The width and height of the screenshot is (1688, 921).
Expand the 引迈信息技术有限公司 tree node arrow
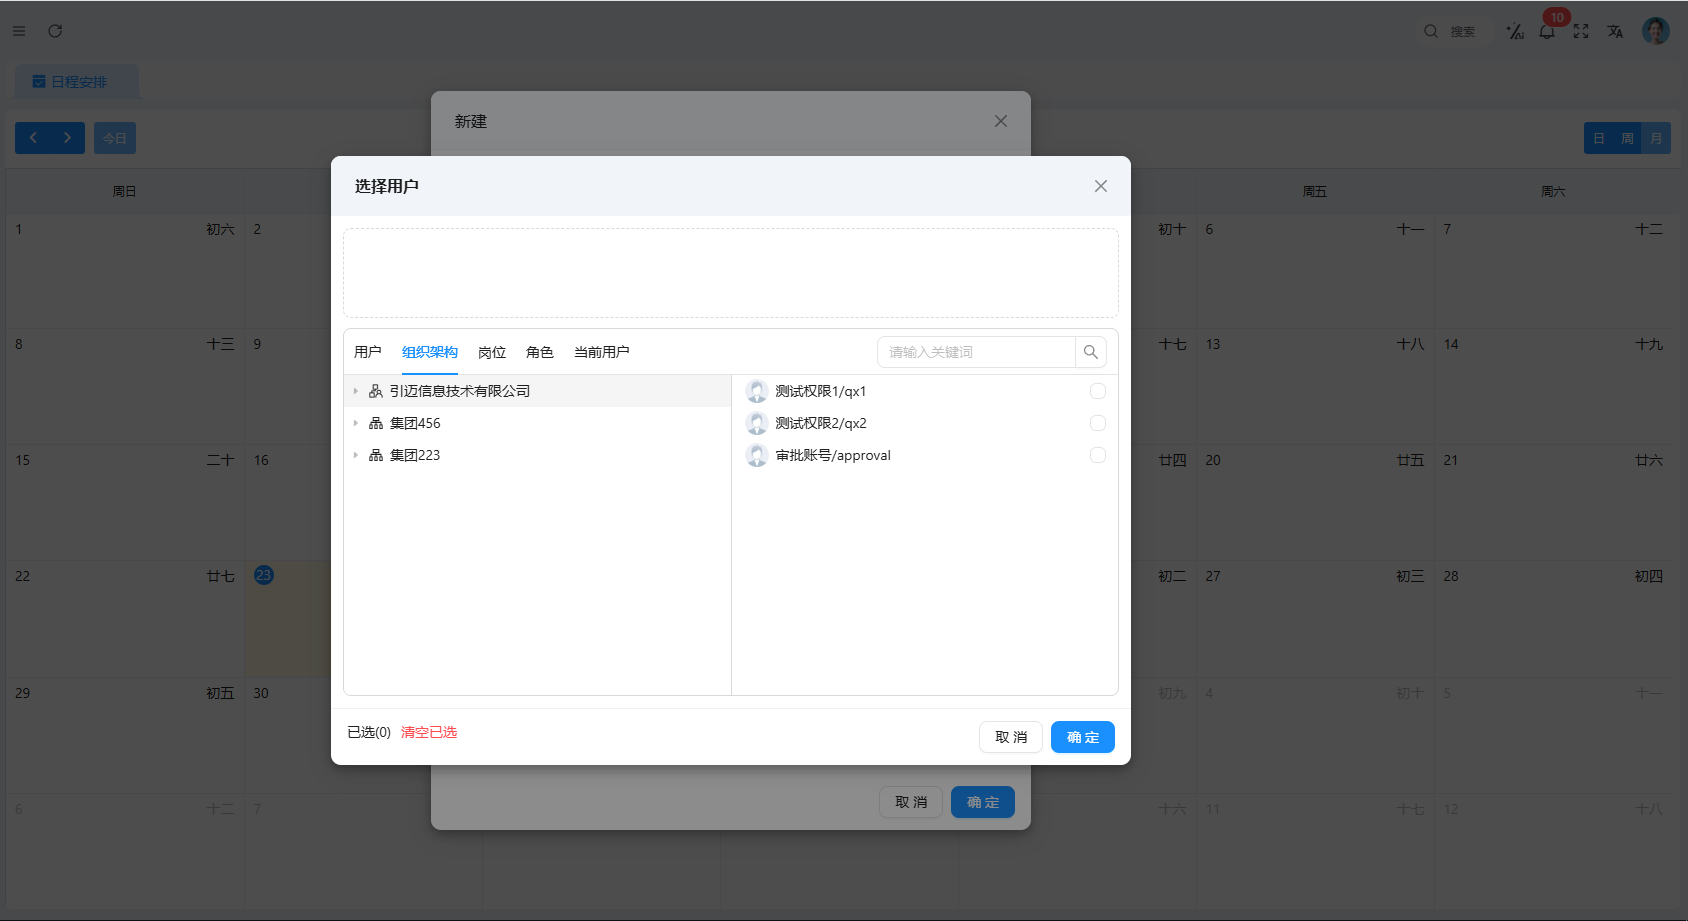click(355, 391)
